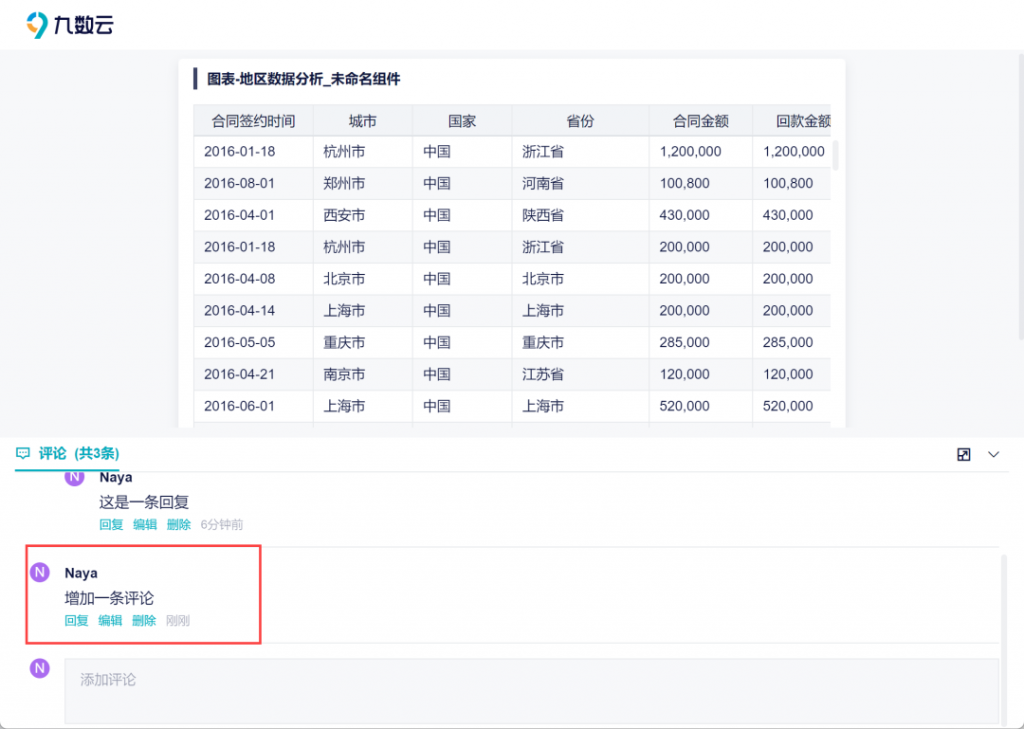
Task: Click Naya's avatar beside 这是一条回复
Action: click(74, 477)
